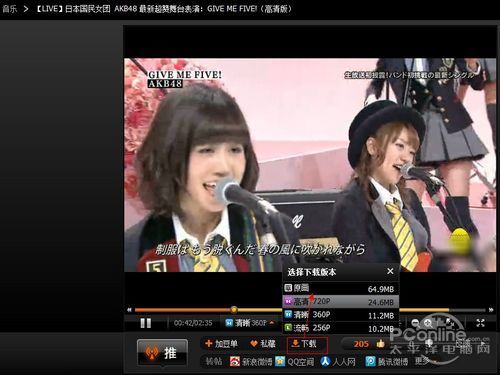500x375 pixels.
Task: Share to 腾讯微博
Action: 387,361
